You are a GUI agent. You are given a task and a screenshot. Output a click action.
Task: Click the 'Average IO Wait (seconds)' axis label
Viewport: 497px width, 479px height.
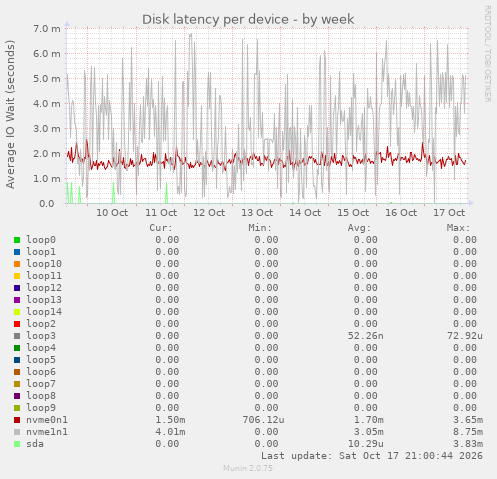10,114
